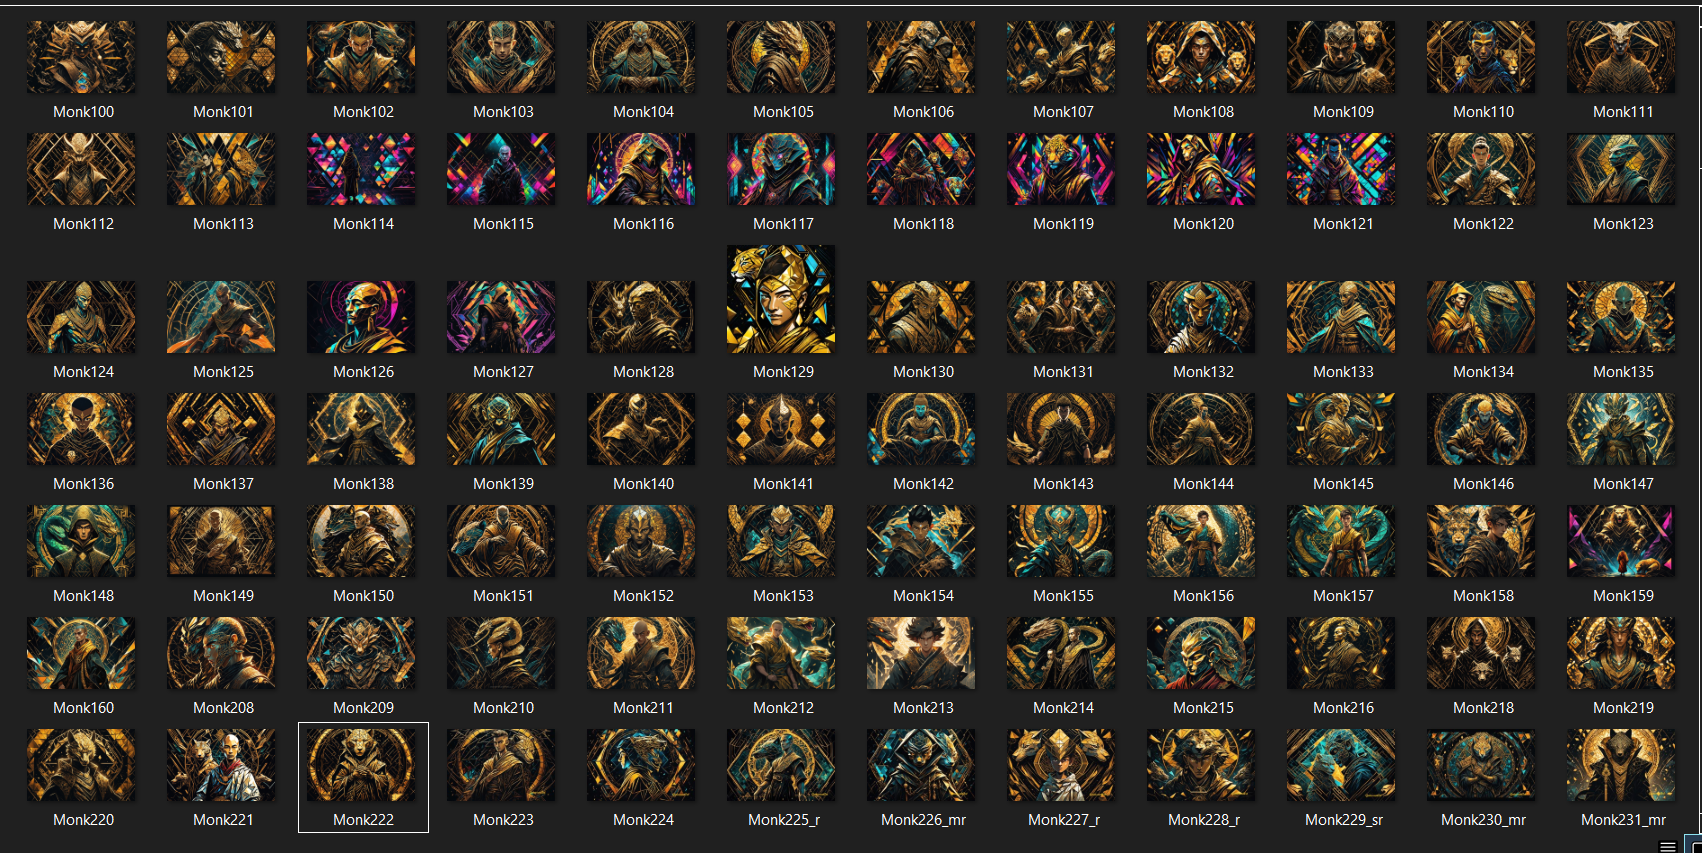Click the Monk116 colorful thumbnail
The width and height of the screenshot is (1702, 853).
(x=641, y=169)
